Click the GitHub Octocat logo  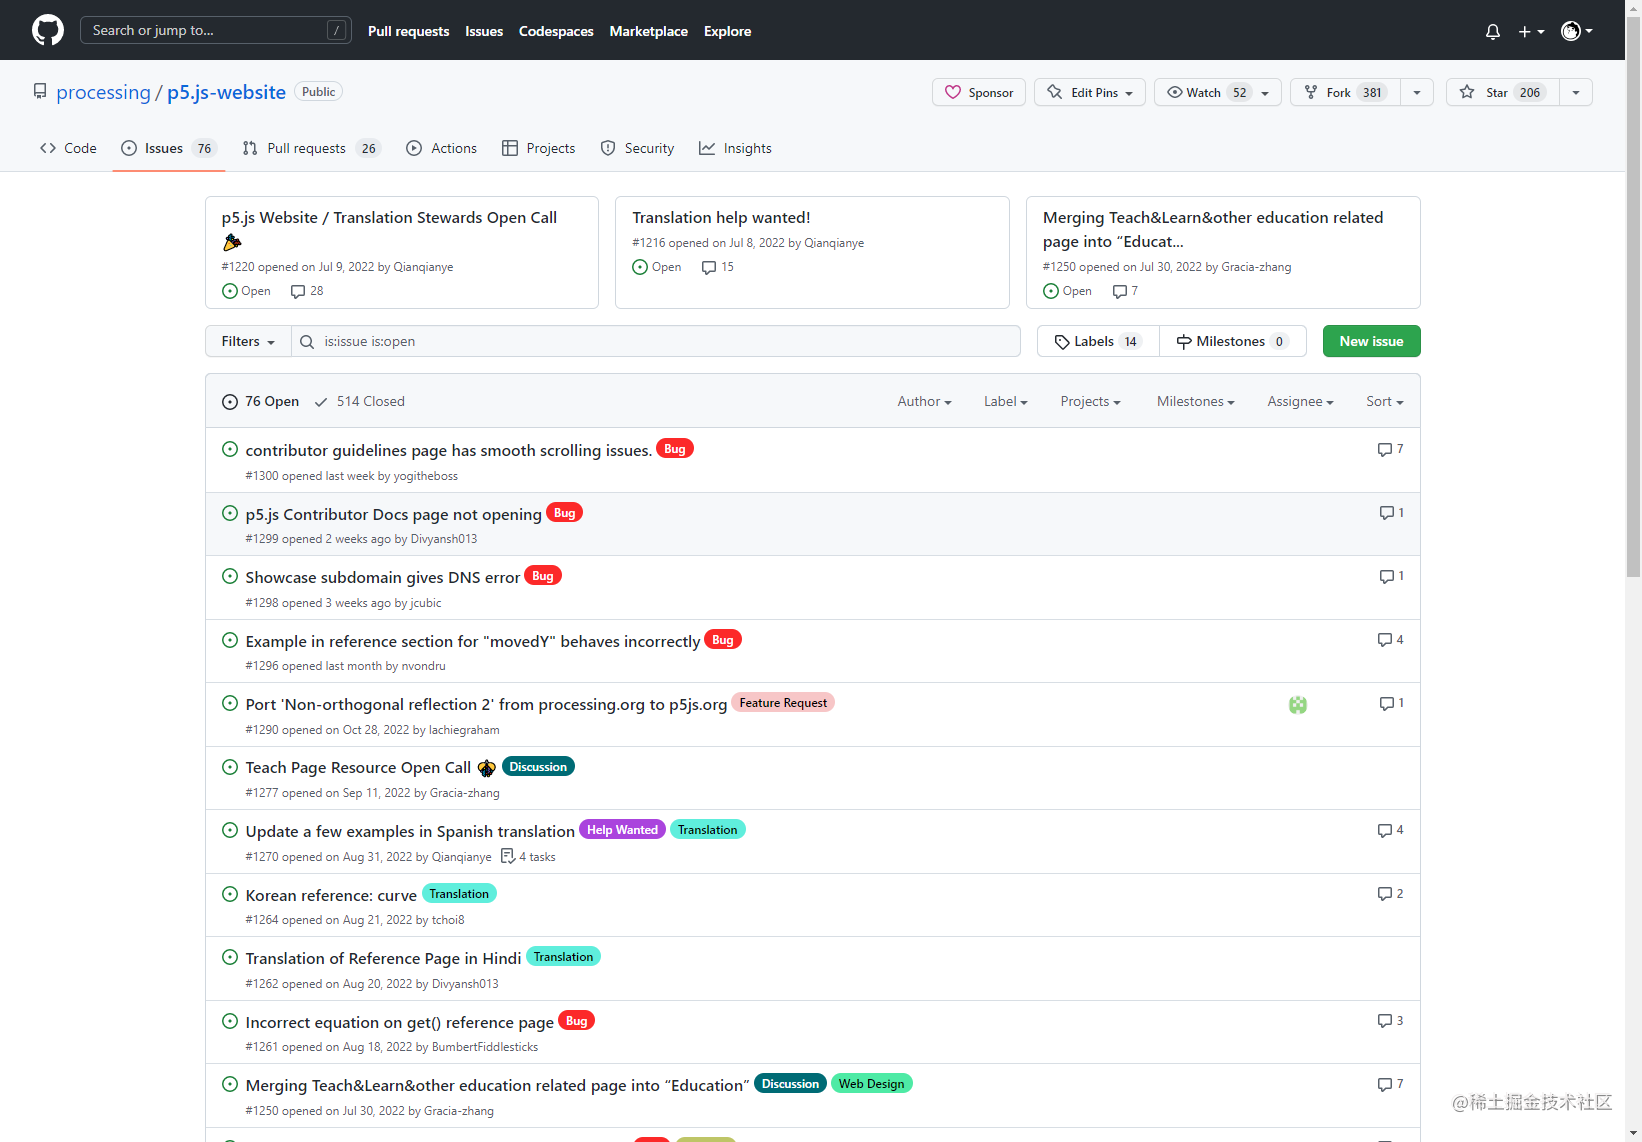47,30
